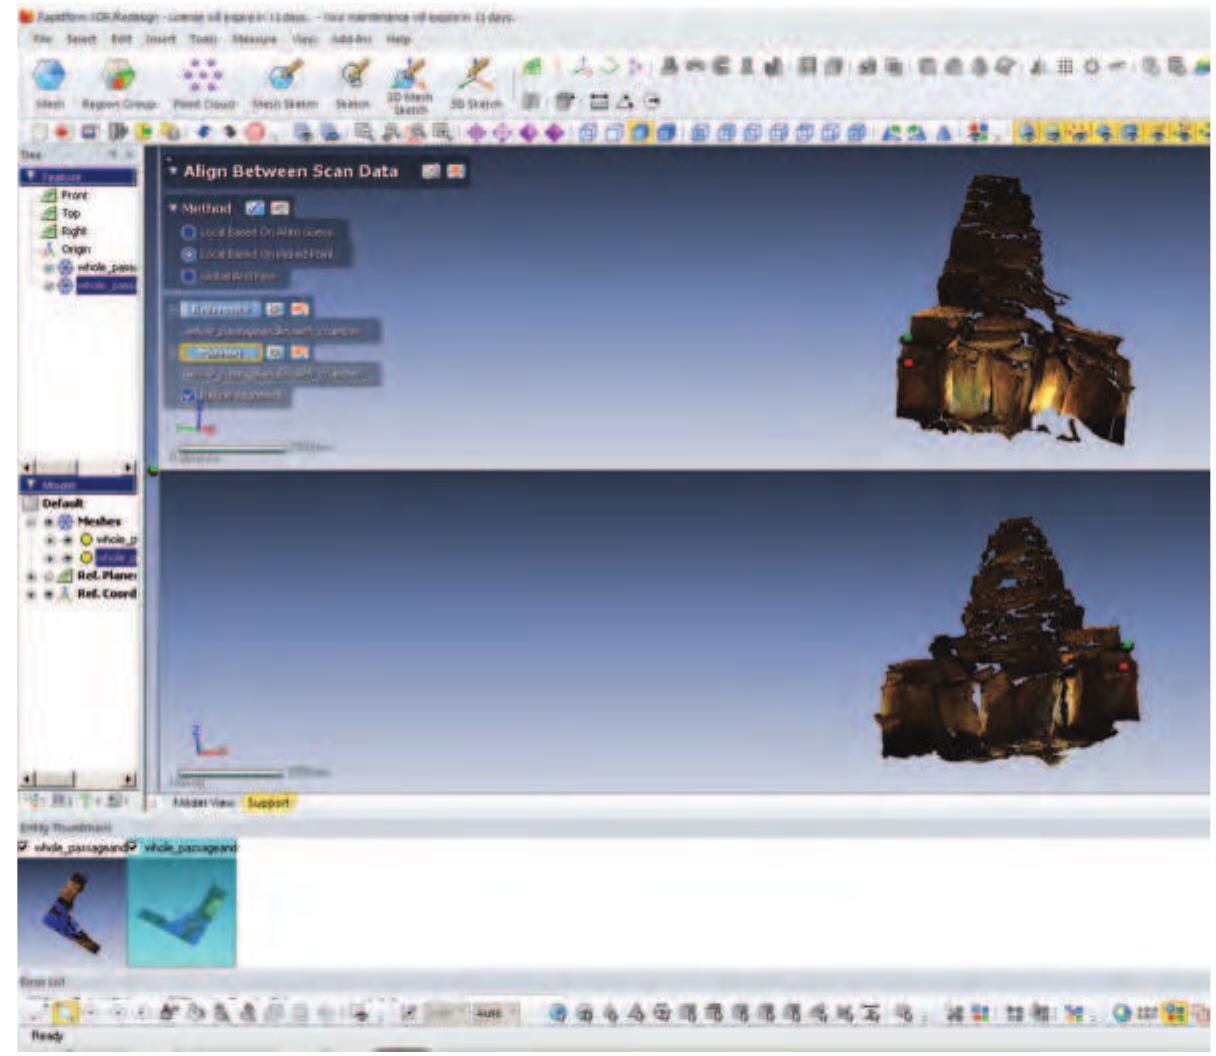Start the Mesh Sketch tool
The height and width of the screenshot is (1056, 1216).
click(x=285, y=78)
